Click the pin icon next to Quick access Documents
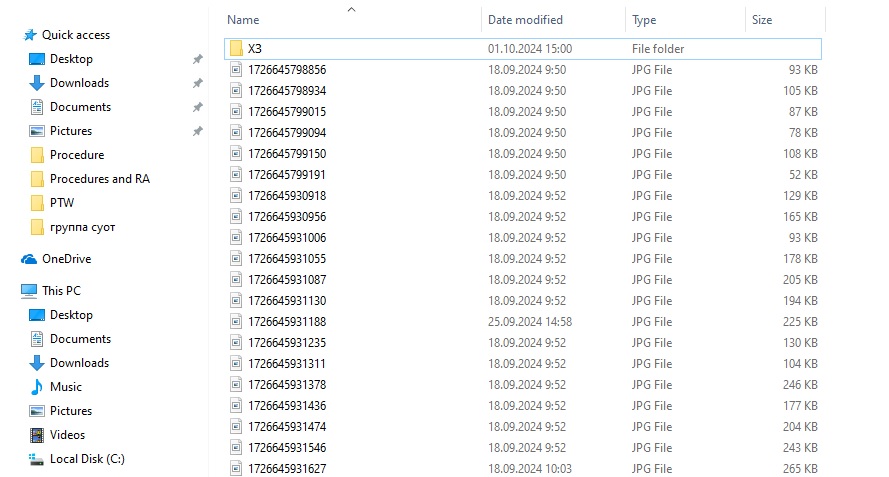Screen dimensions: 889x477 tap(197, 107)
